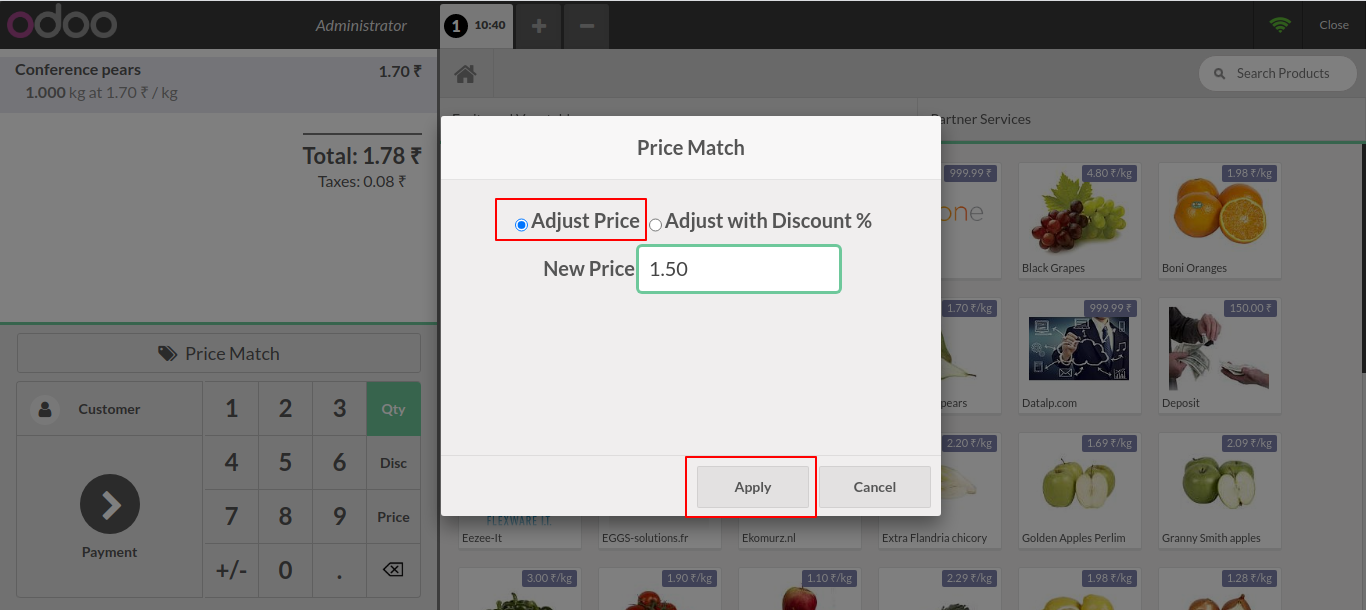Click the plus icon to add order
Screen dimensions: 1366x610
pyautogui.click(x=538, y=26)
